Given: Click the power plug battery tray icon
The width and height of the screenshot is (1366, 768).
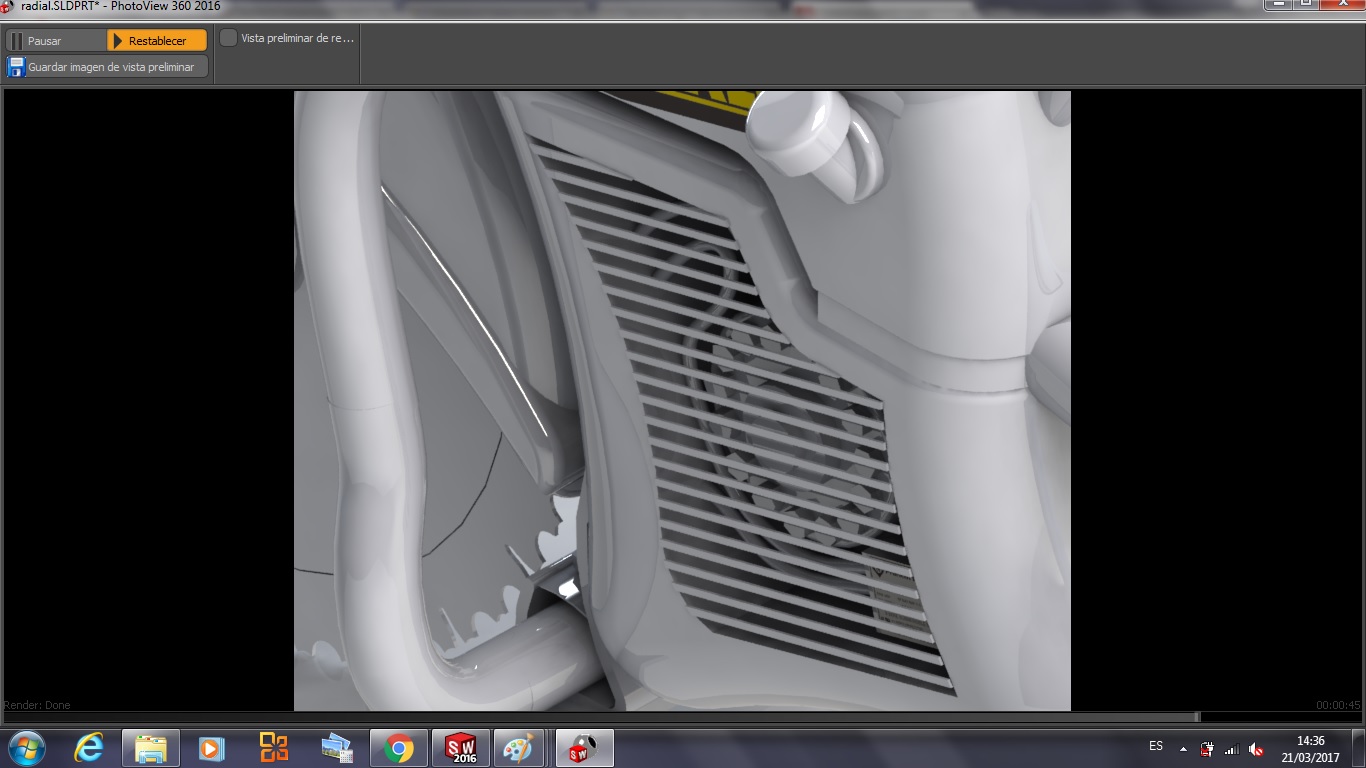Looking at the screenshot, I should pos(1207,749).
